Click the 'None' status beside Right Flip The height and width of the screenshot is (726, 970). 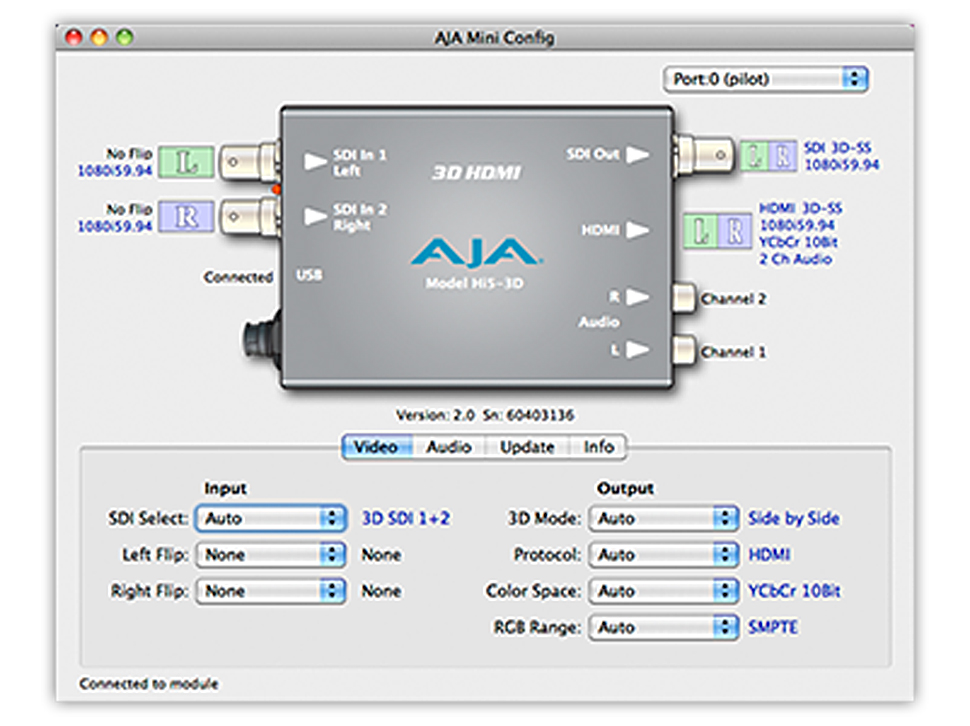click(x=381, y=591)
